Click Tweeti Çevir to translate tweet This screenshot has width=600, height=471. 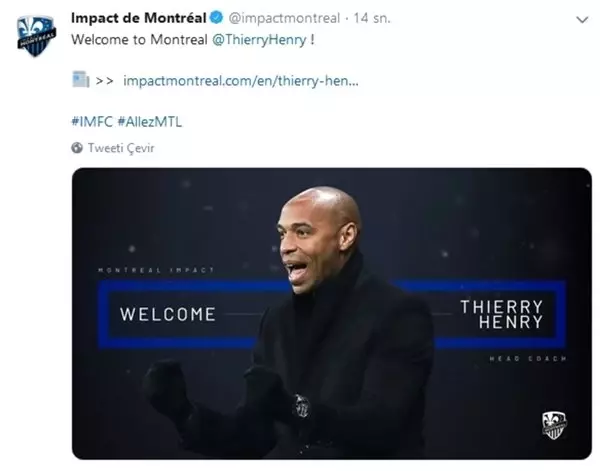click(x=121, y=148)
